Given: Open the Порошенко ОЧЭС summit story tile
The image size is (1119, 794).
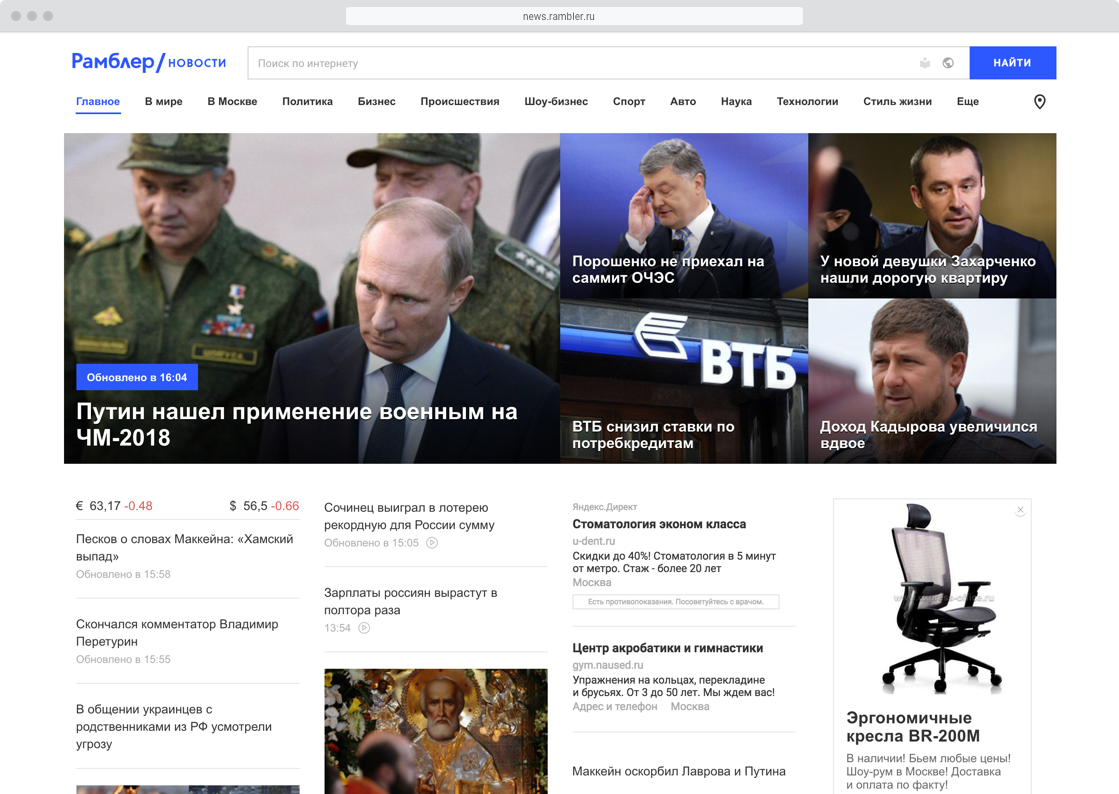Looking at the screenshot, I should pyautogui.click(x=684, y=215).
